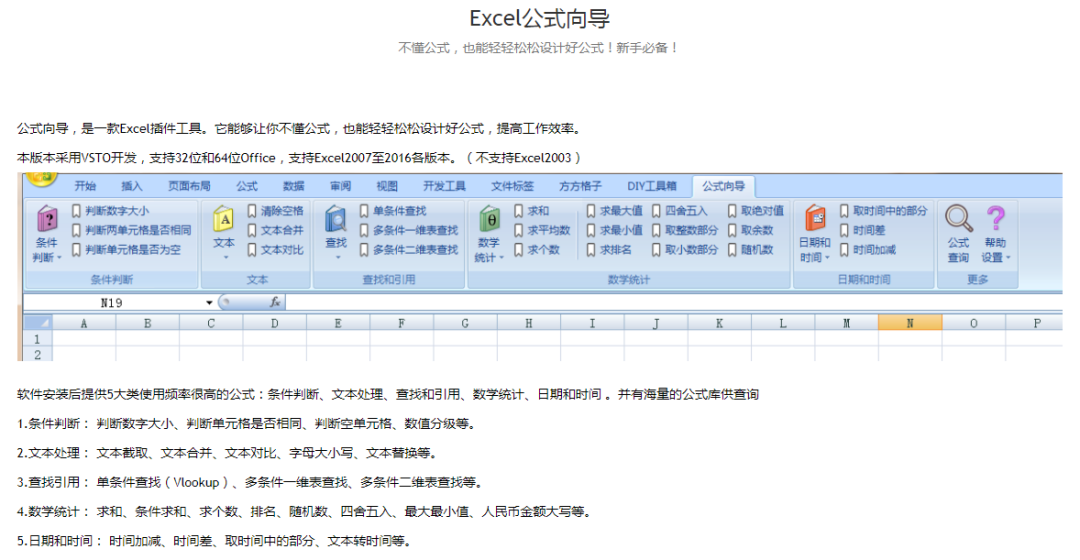The image size is (1080, 560).
Task: Open 多条件二维表查找 command
Action: 409,249
